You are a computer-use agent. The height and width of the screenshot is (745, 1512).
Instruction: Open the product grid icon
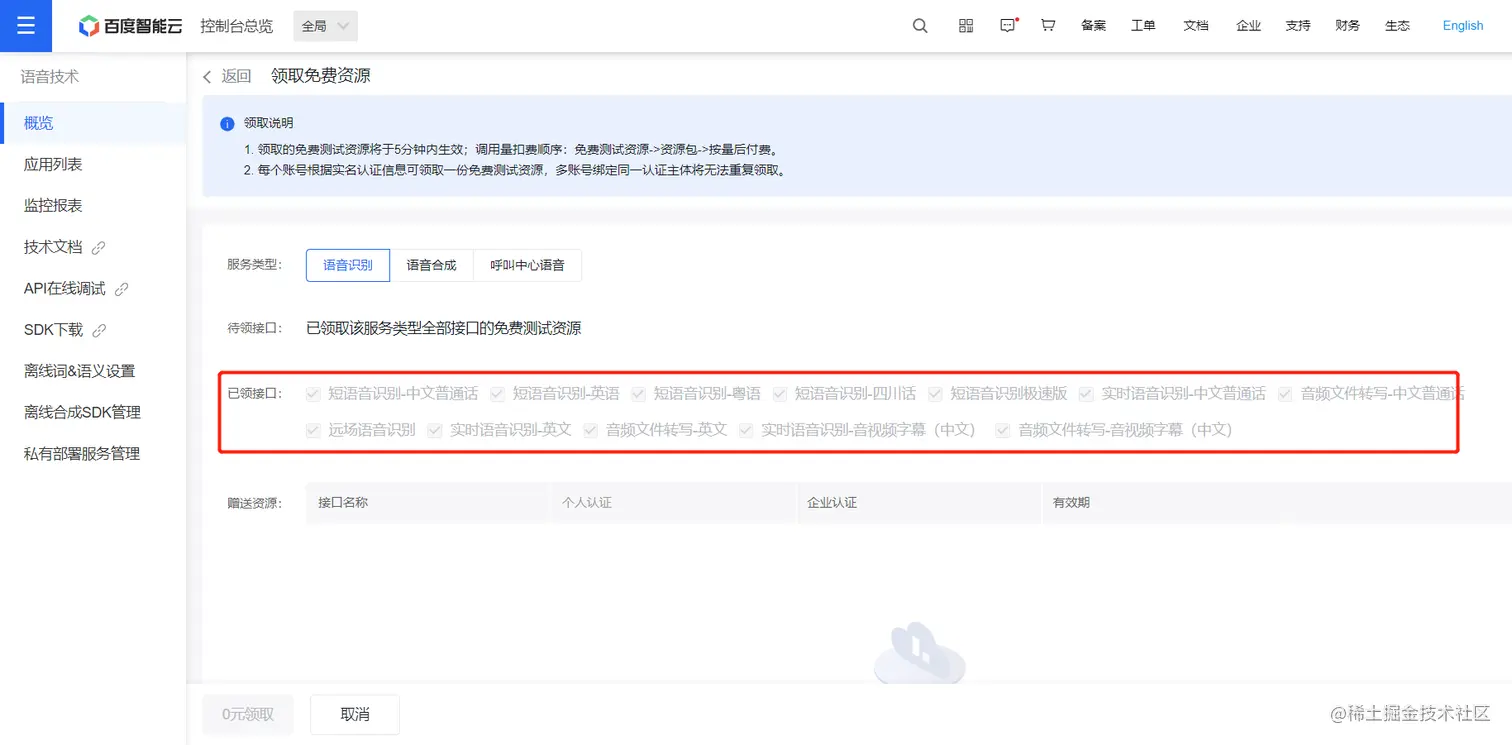[966, 26]
